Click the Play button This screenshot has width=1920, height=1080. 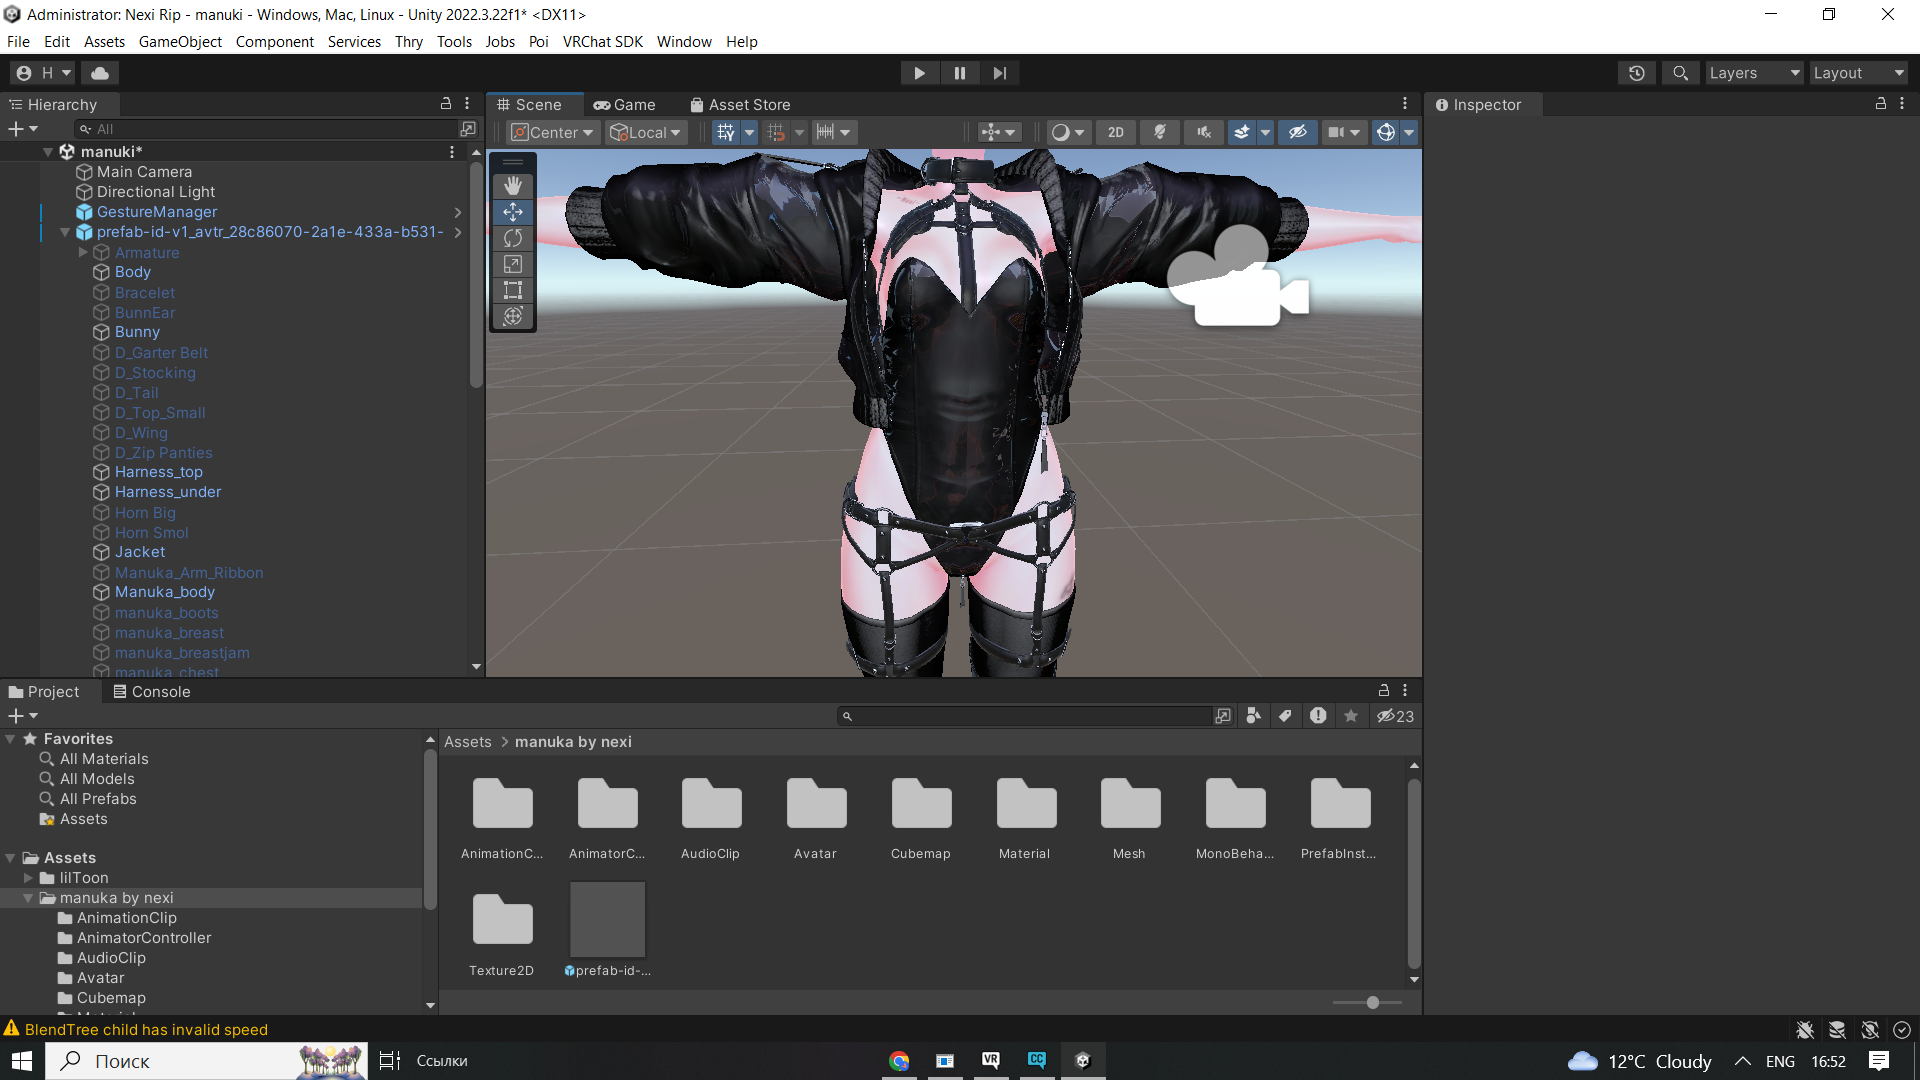pyautogui.click(x=919, y=73)
